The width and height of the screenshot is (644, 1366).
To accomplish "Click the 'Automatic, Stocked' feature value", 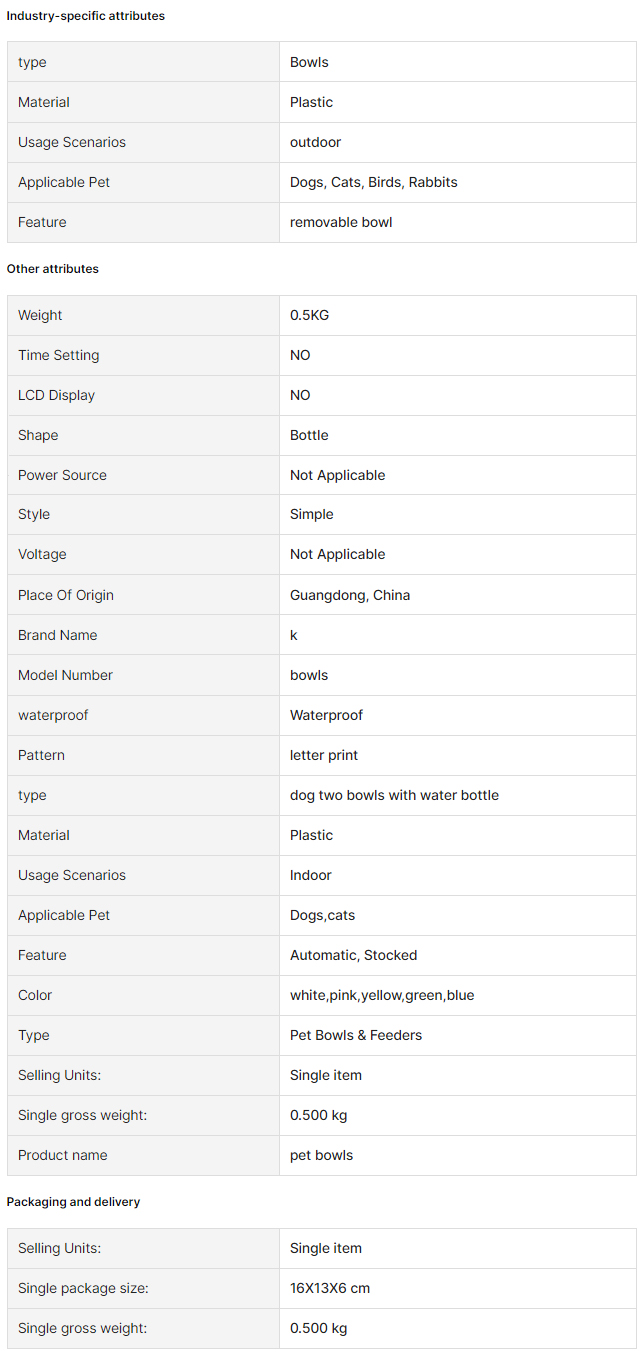I will [353, 955].
